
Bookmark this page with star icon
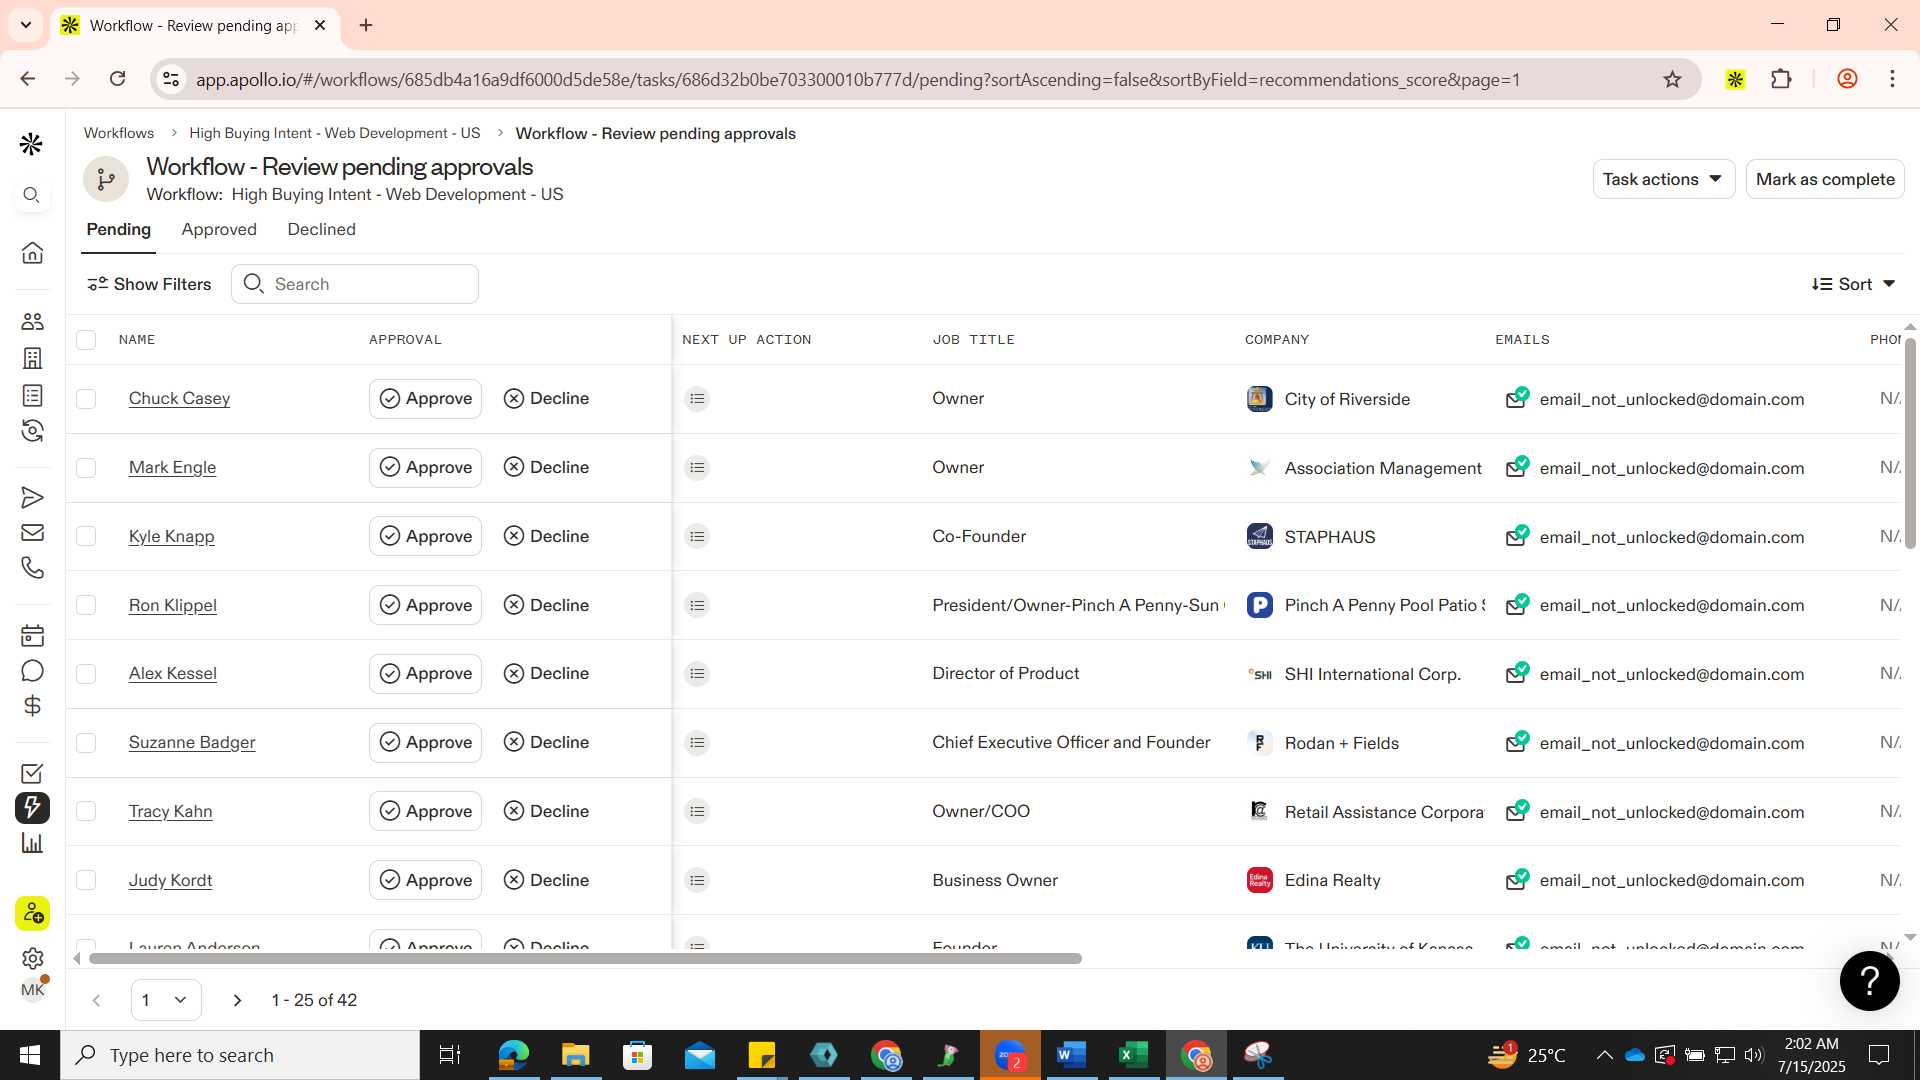click(x=1672, y=79)
